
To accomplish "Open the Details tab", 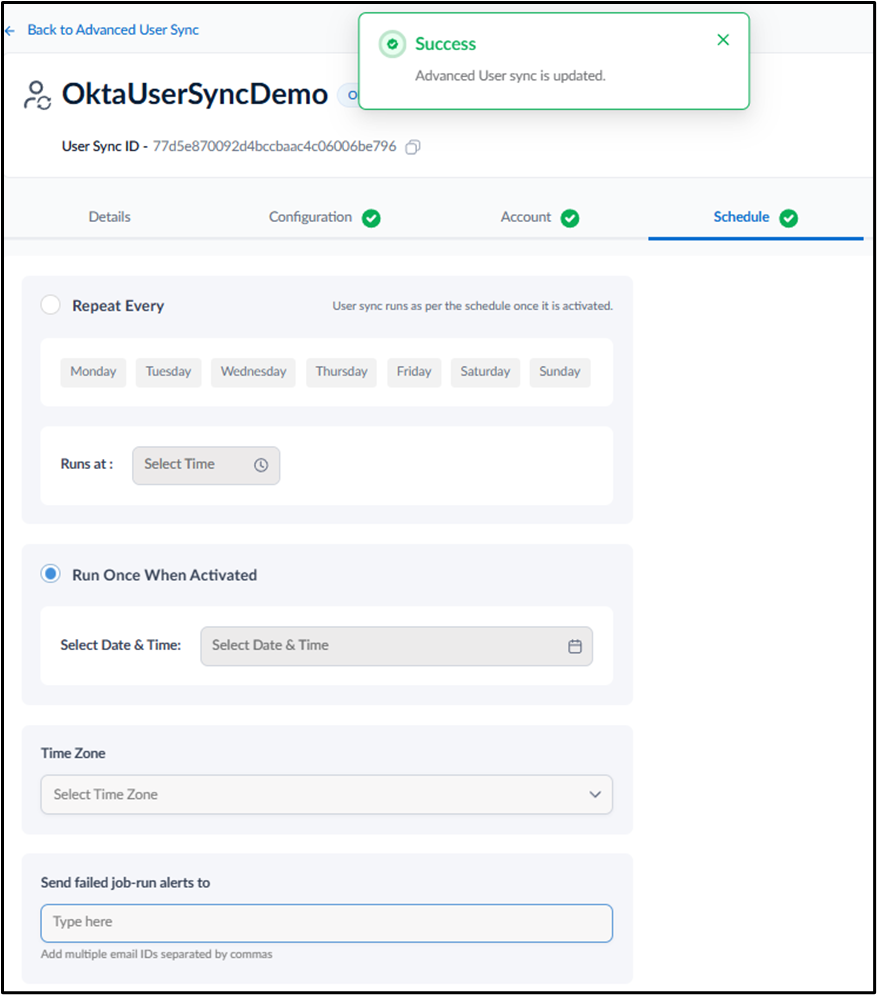I will [x=109, y=217].
